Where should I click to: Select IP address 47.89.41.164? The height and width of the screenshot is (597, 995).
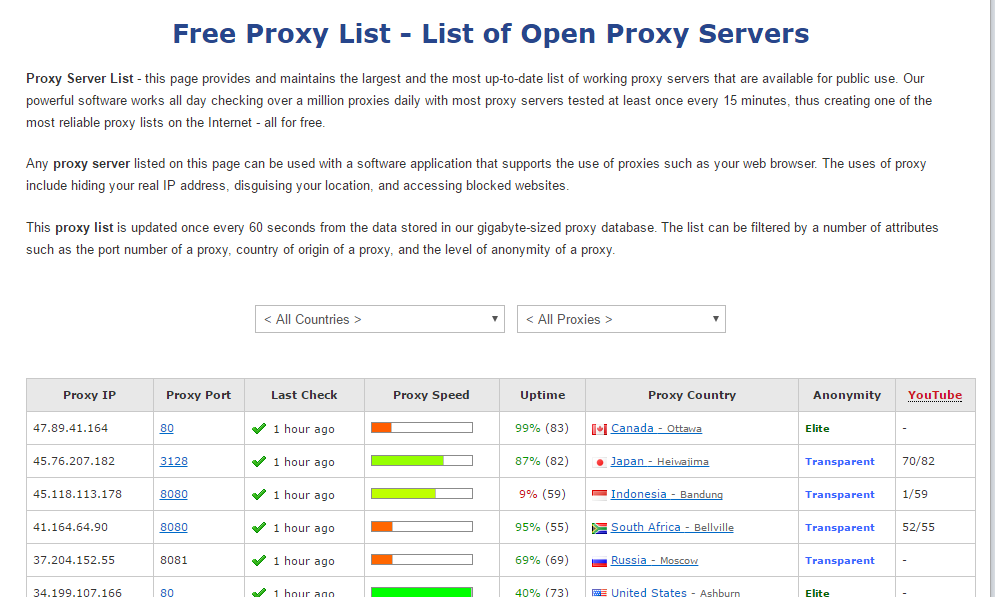tap(70, 428)
